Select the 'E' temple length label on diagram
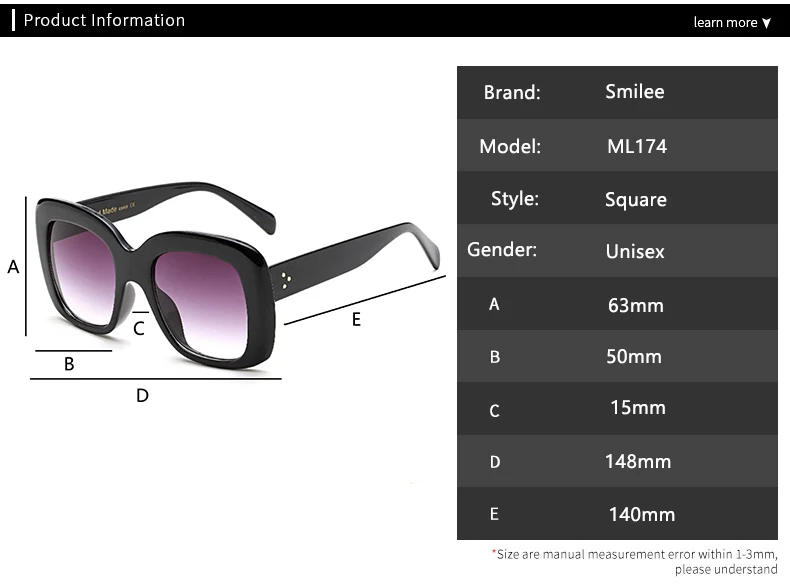This screenshot has height=586, width=790. [356, 319]
